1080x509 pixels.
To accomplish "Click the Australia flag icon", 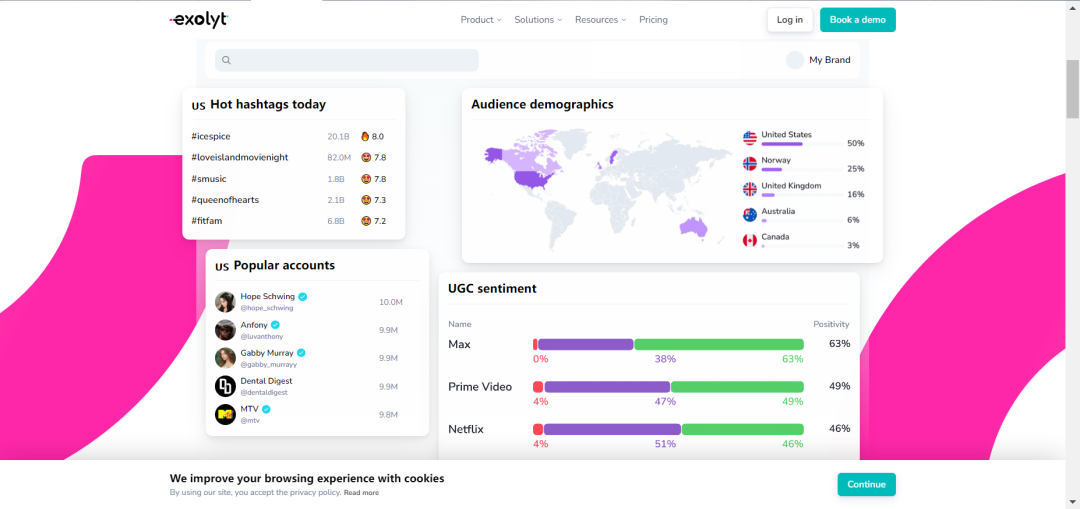I will [750, 215].
